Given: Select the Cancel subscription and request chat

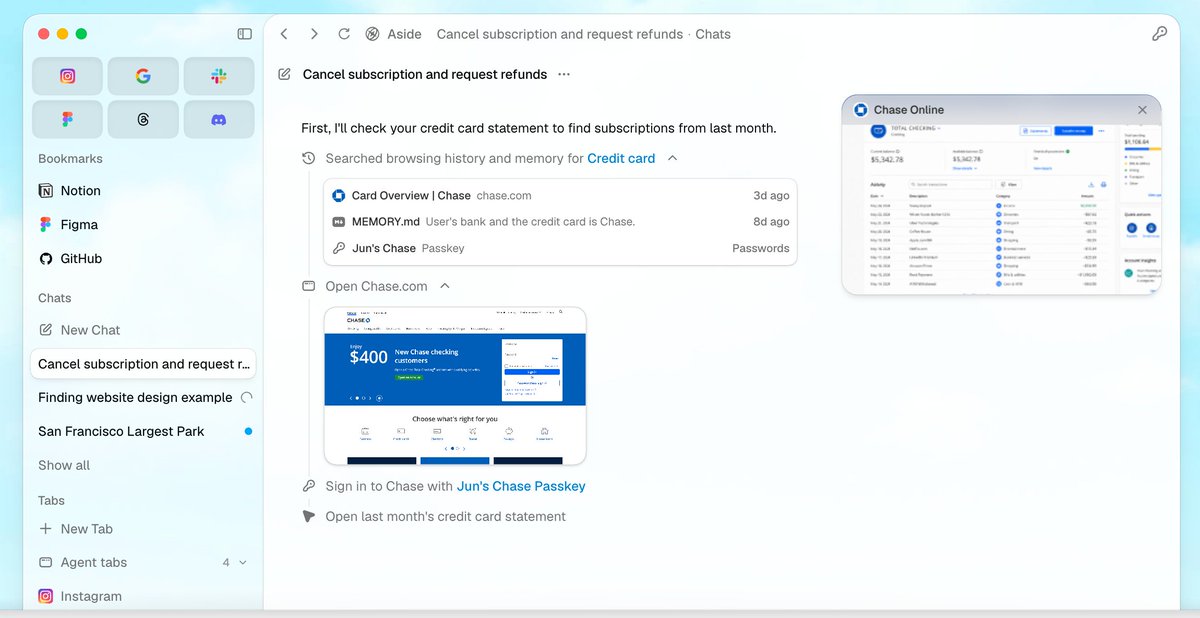Looking at the screenshot, I should 143,364.
